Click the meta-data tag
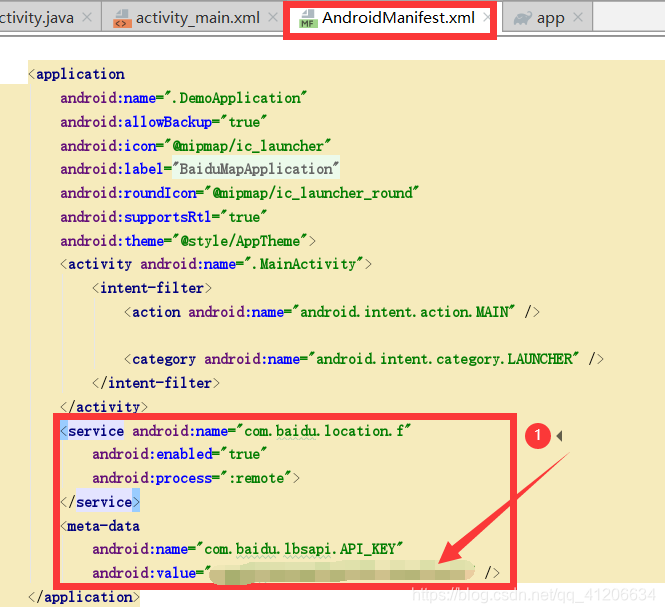This screenshot has height=613, width=665. [x=100, y=526]
